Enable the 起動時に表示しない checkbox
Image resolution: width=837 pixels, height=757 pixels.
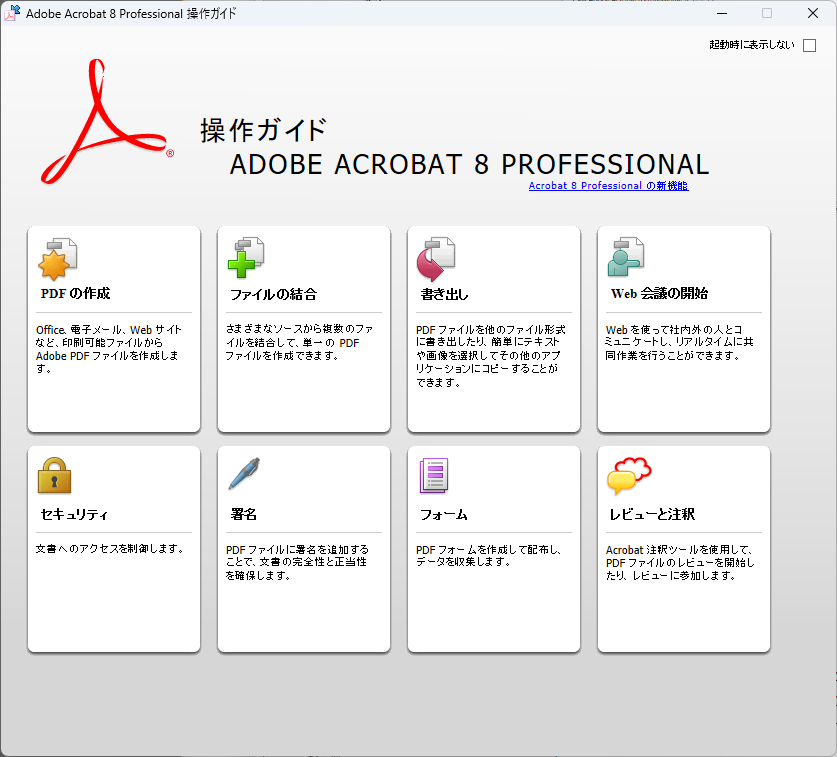(809, 45)
